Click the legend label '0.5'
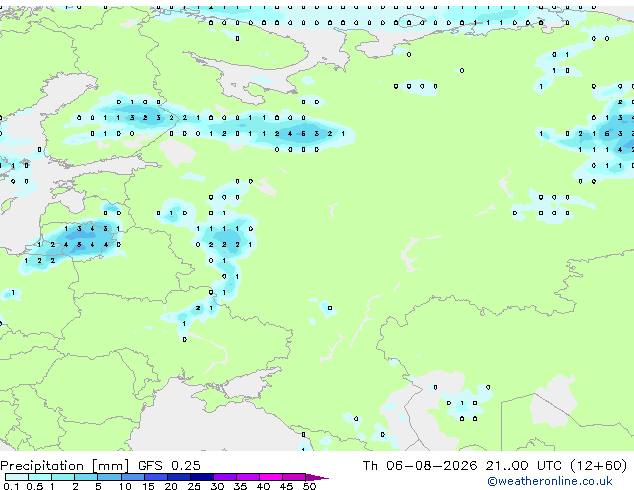This screenshot has height=490, width=634. [34, 486]
